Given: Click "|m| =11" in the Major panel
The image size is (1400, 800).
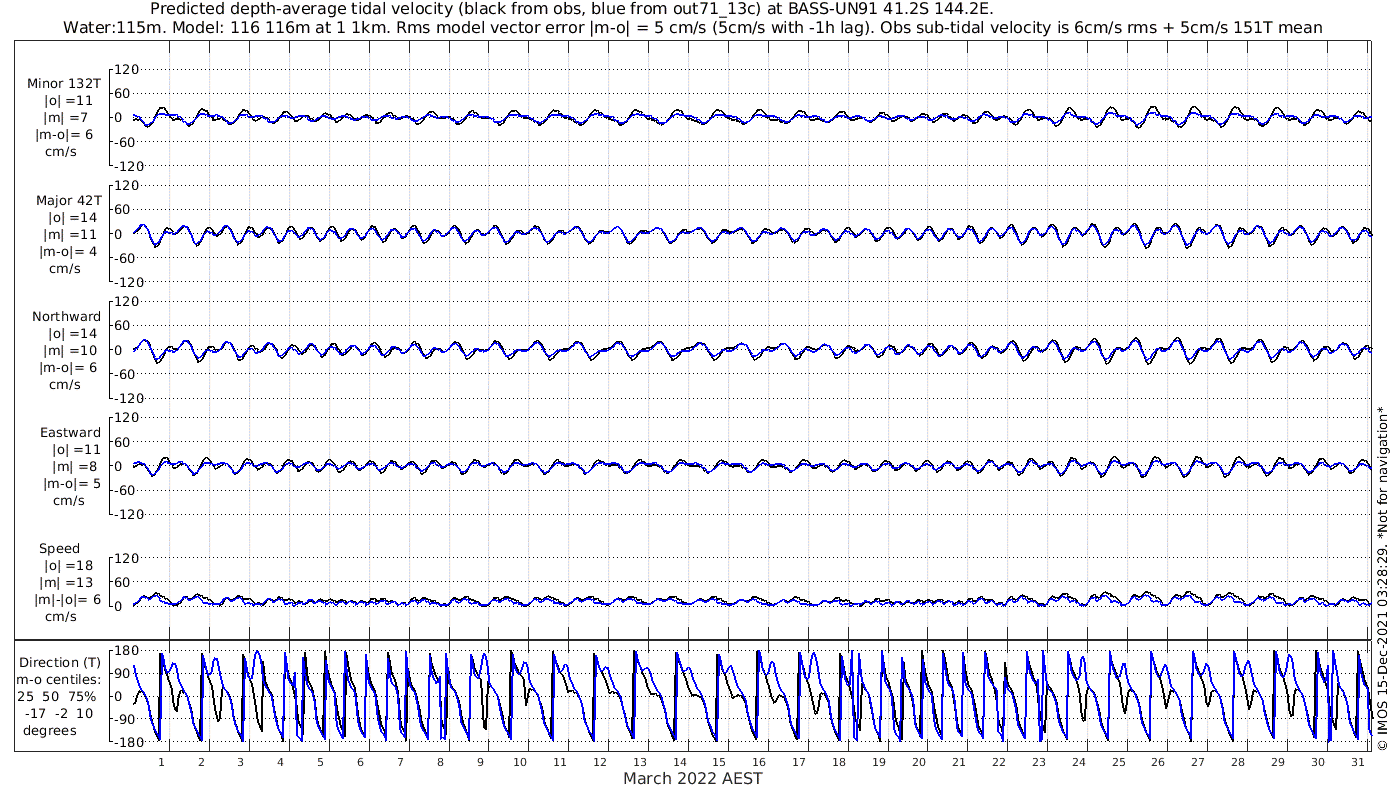Looking at the screenshot, I should click(69, 234).
